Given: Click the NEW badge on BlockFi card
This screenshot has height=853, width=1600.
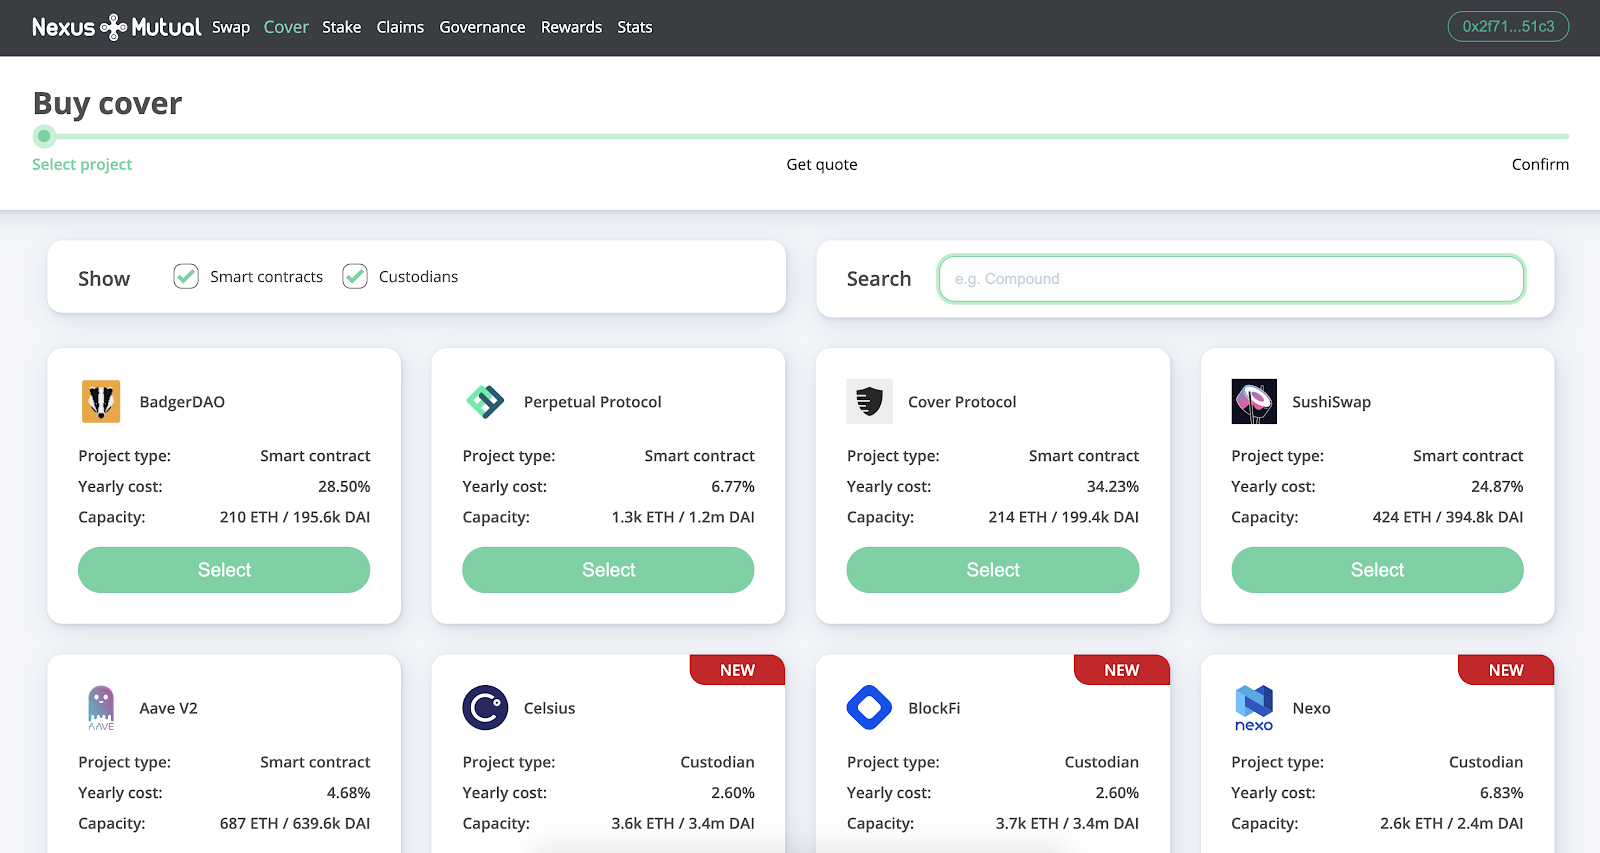Looking at the screenshot, I should pos(1121,670).
